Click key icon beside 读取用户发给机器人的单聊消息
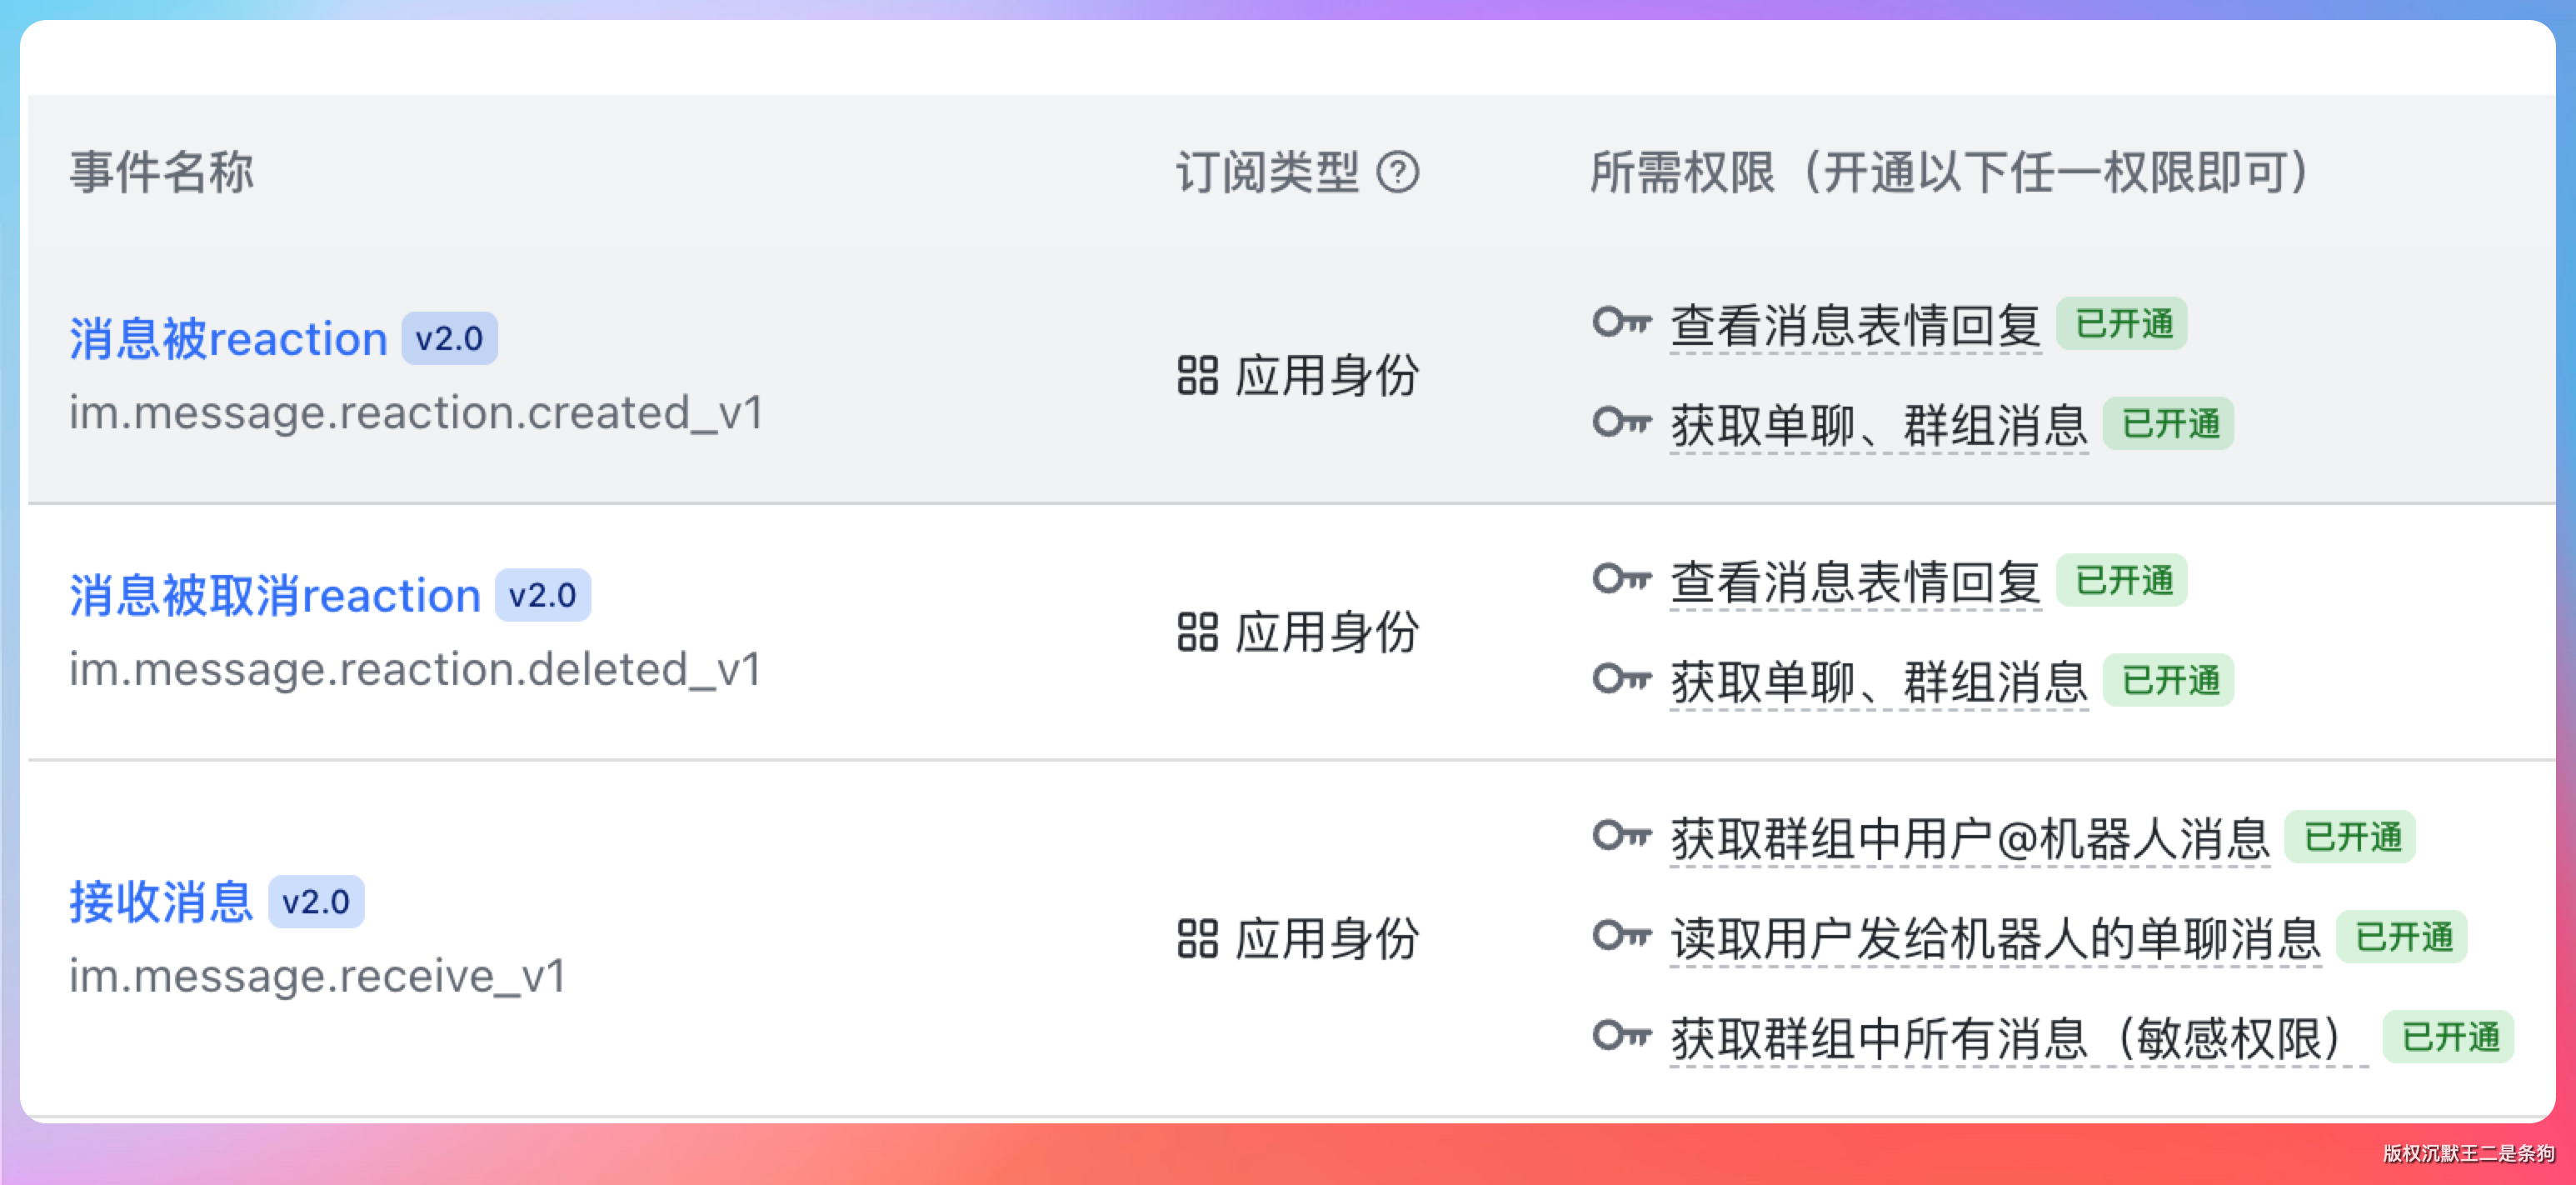The height and width of the screenshot is (1185, 2576). tap(1620, 936)
